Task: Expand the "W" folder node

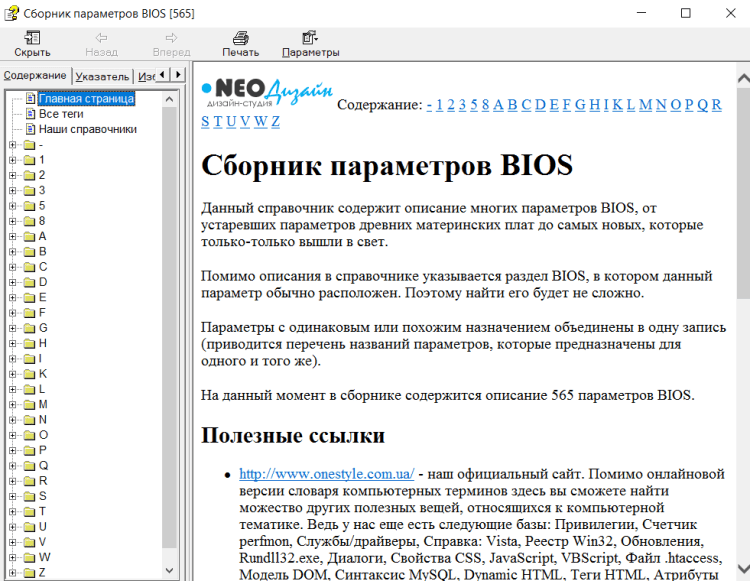Action: [x=13, y=558]
